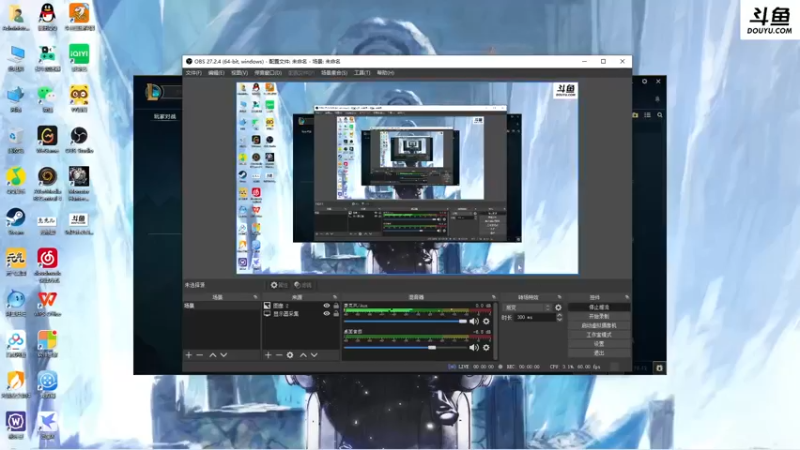800x450 pixels.
Task: Pop out the audio mixer (混音器) dock
Action: click(493, 297)
